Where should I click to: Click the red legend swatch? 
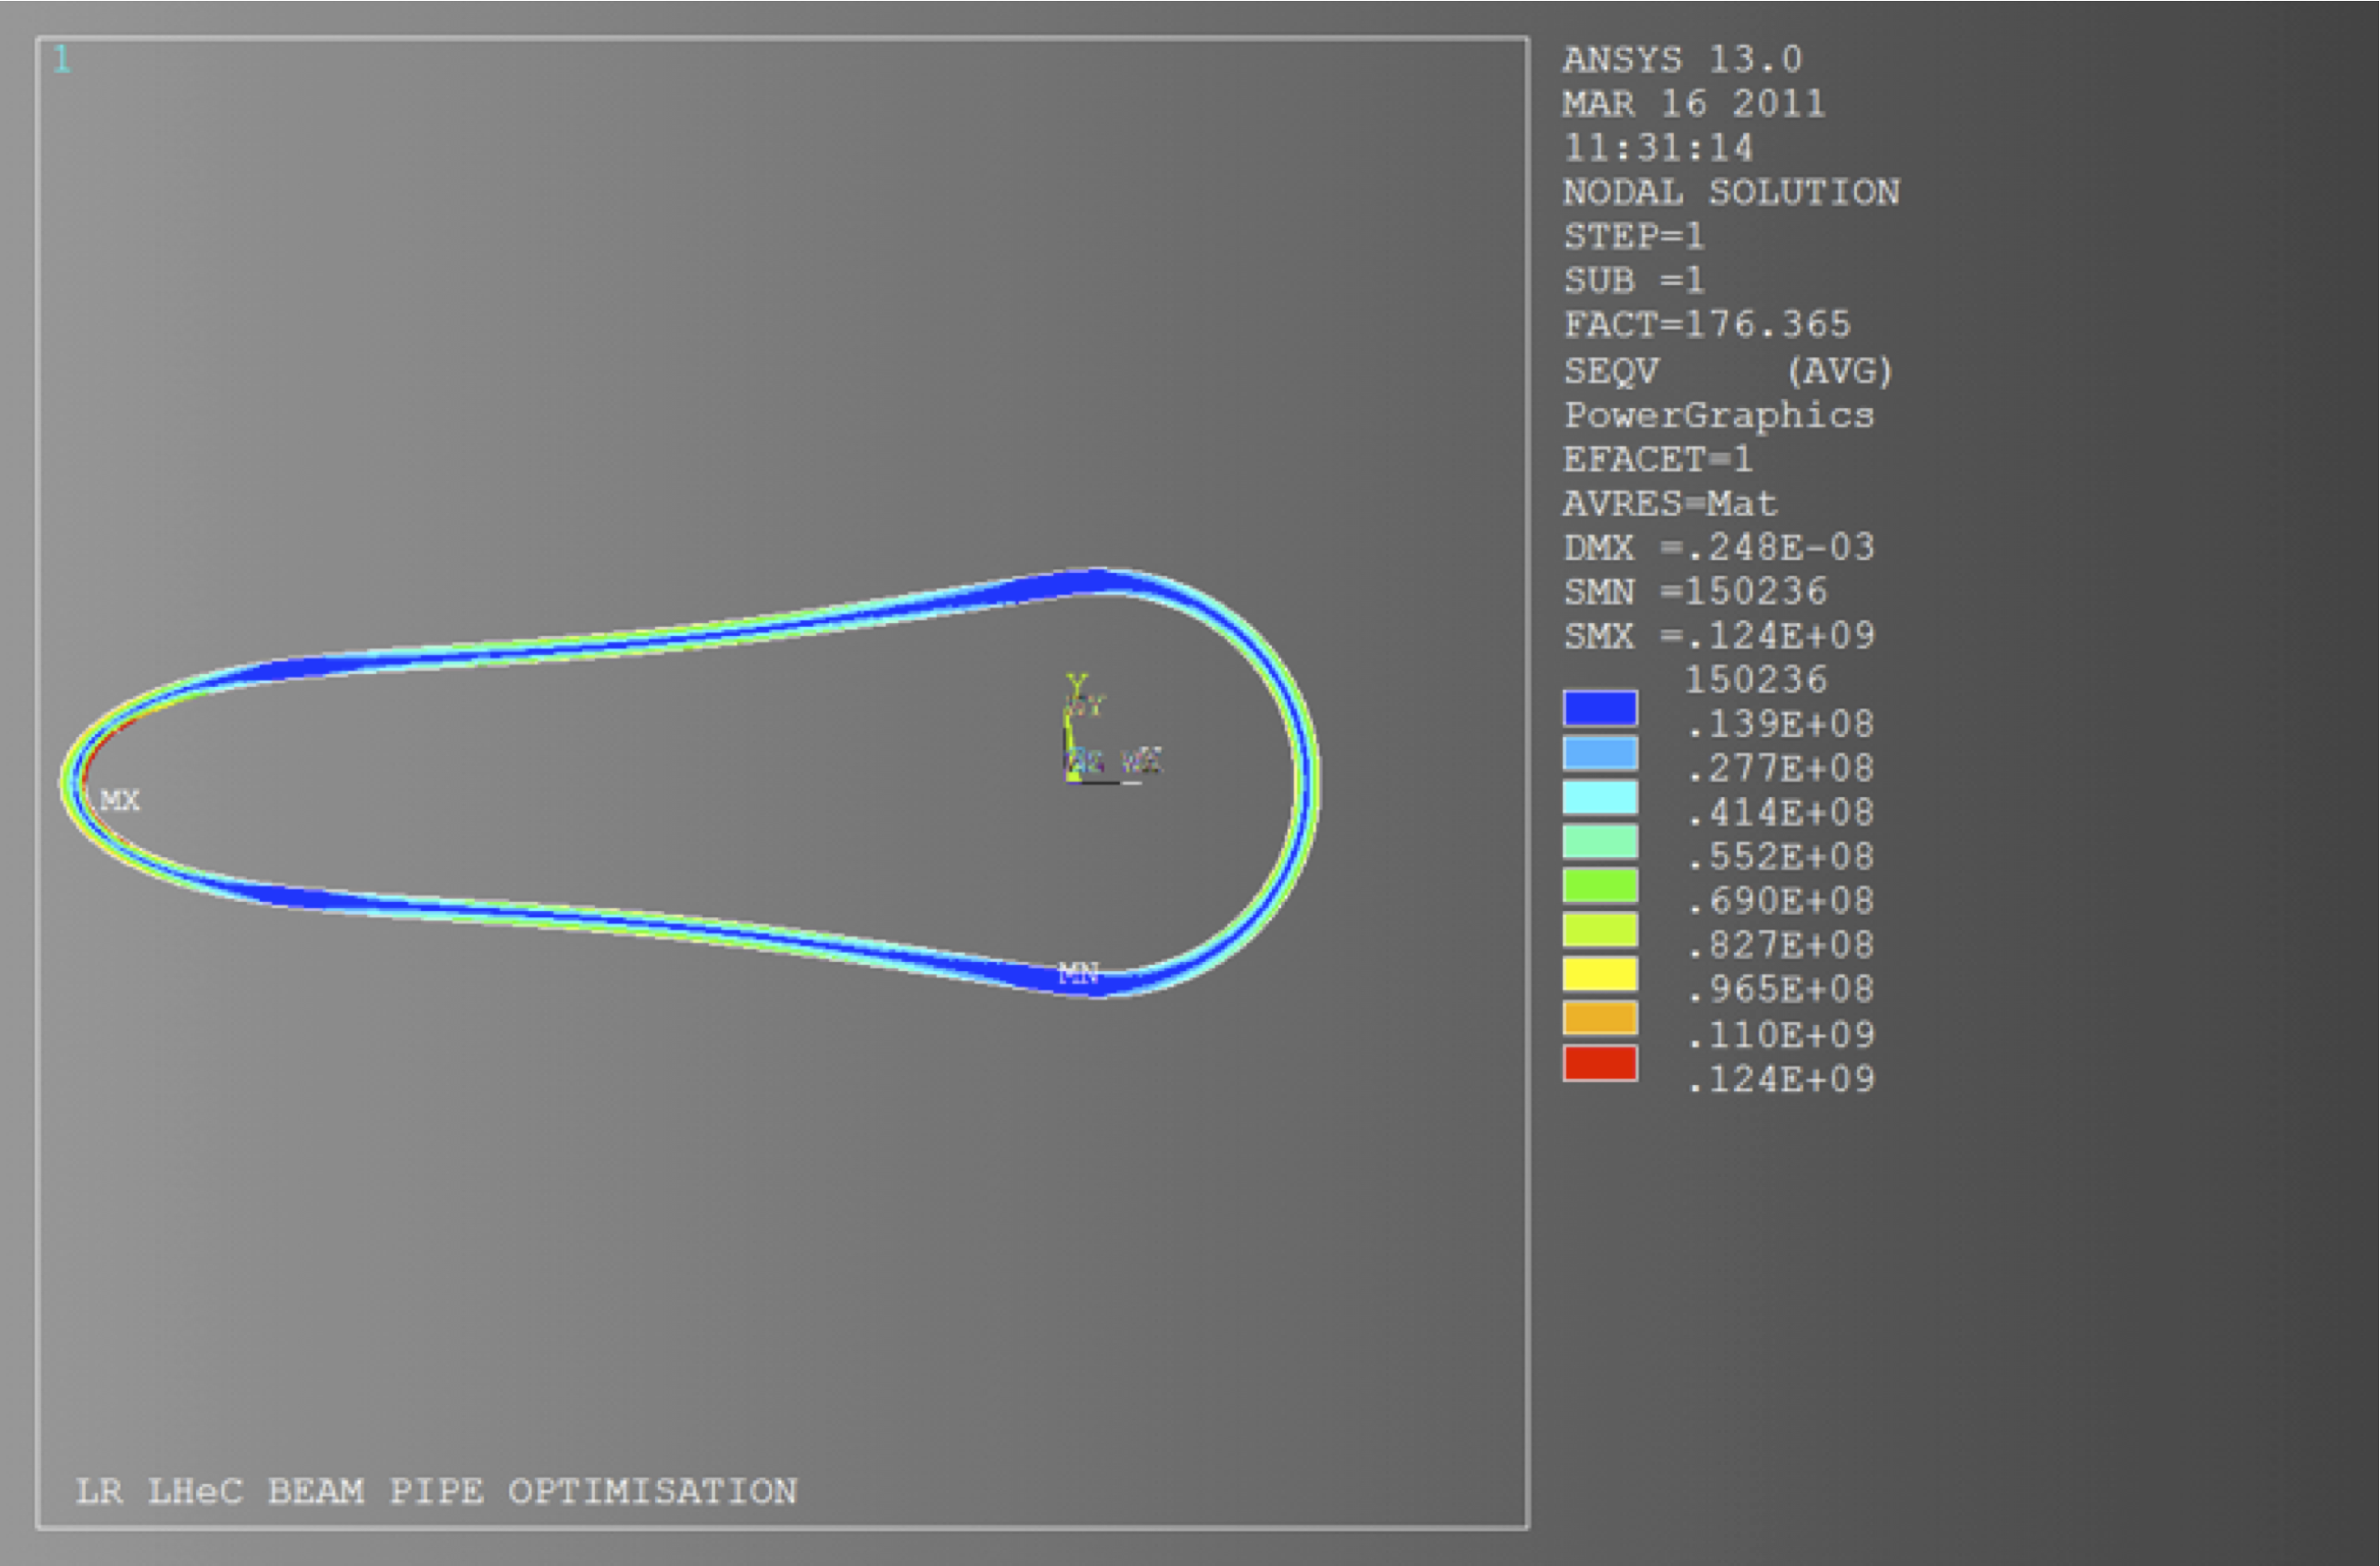(x=1600, y=1063)
